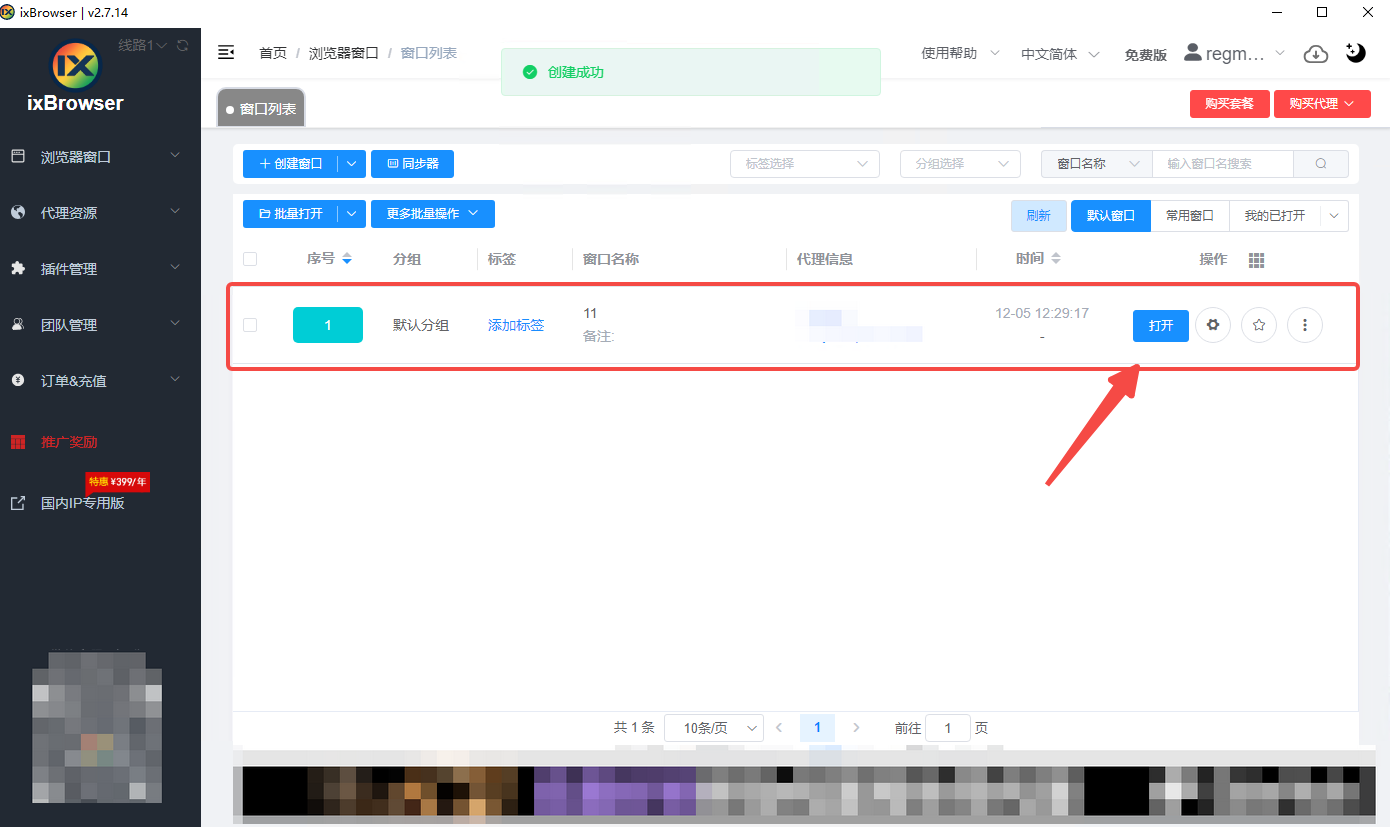This screenshot has height=827, width=1390.
Task: Toggle dark mode with the moon icon
Action: tap(1356, 54)
